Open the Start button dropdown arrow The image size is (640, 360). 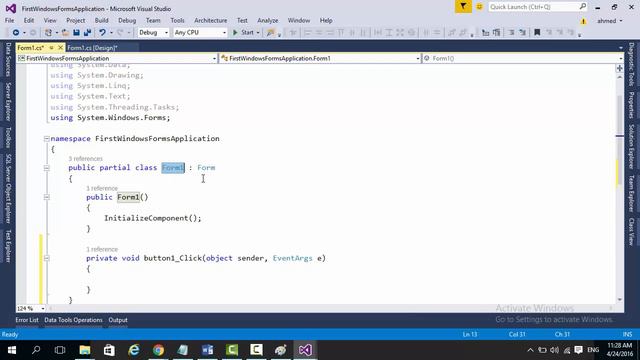258,33
